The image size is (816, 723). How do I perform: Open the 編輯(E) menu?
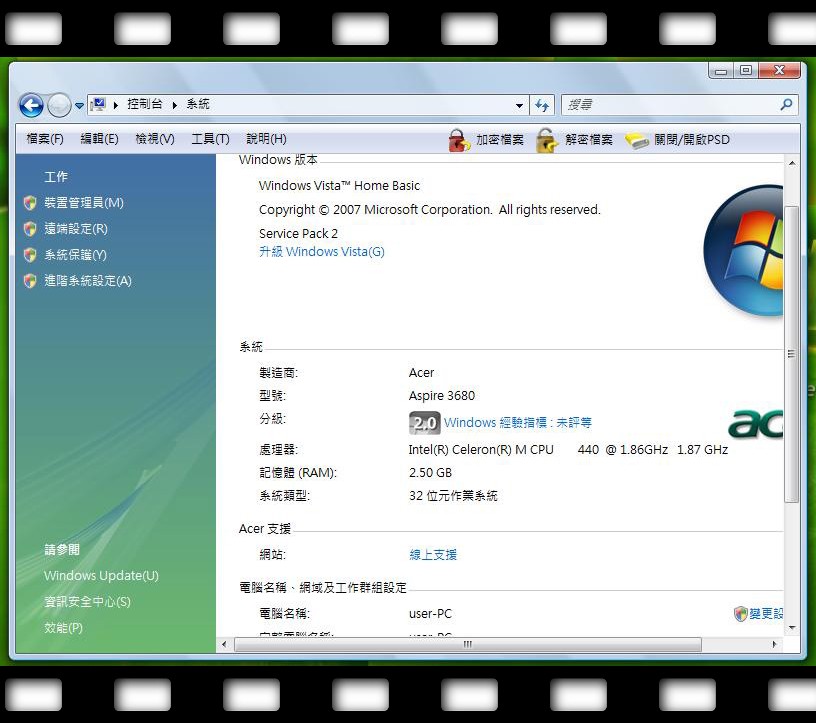coord(99,139)
